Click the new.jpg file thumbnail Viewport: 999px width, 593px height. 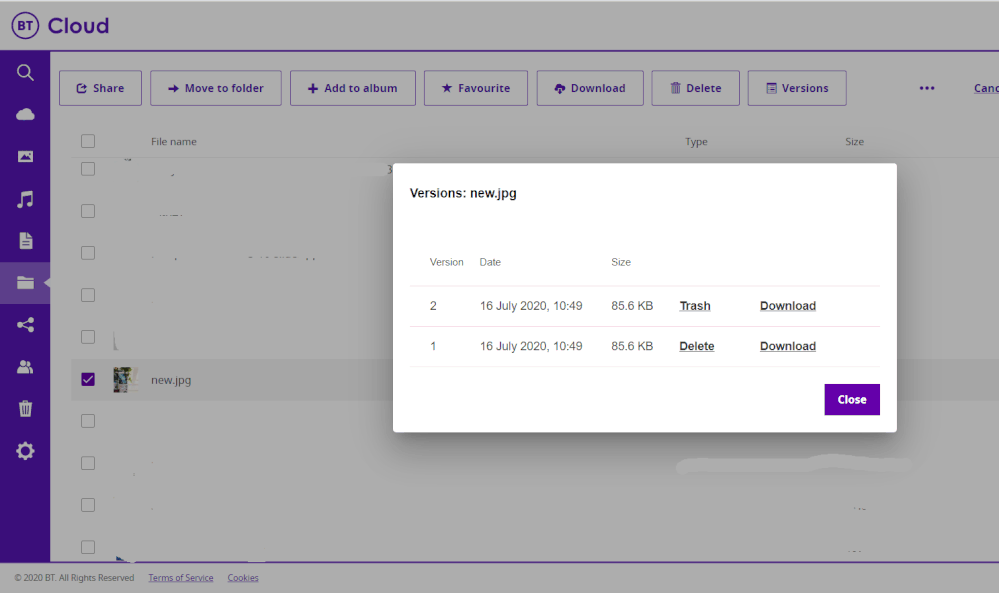(x=125, y=379)
